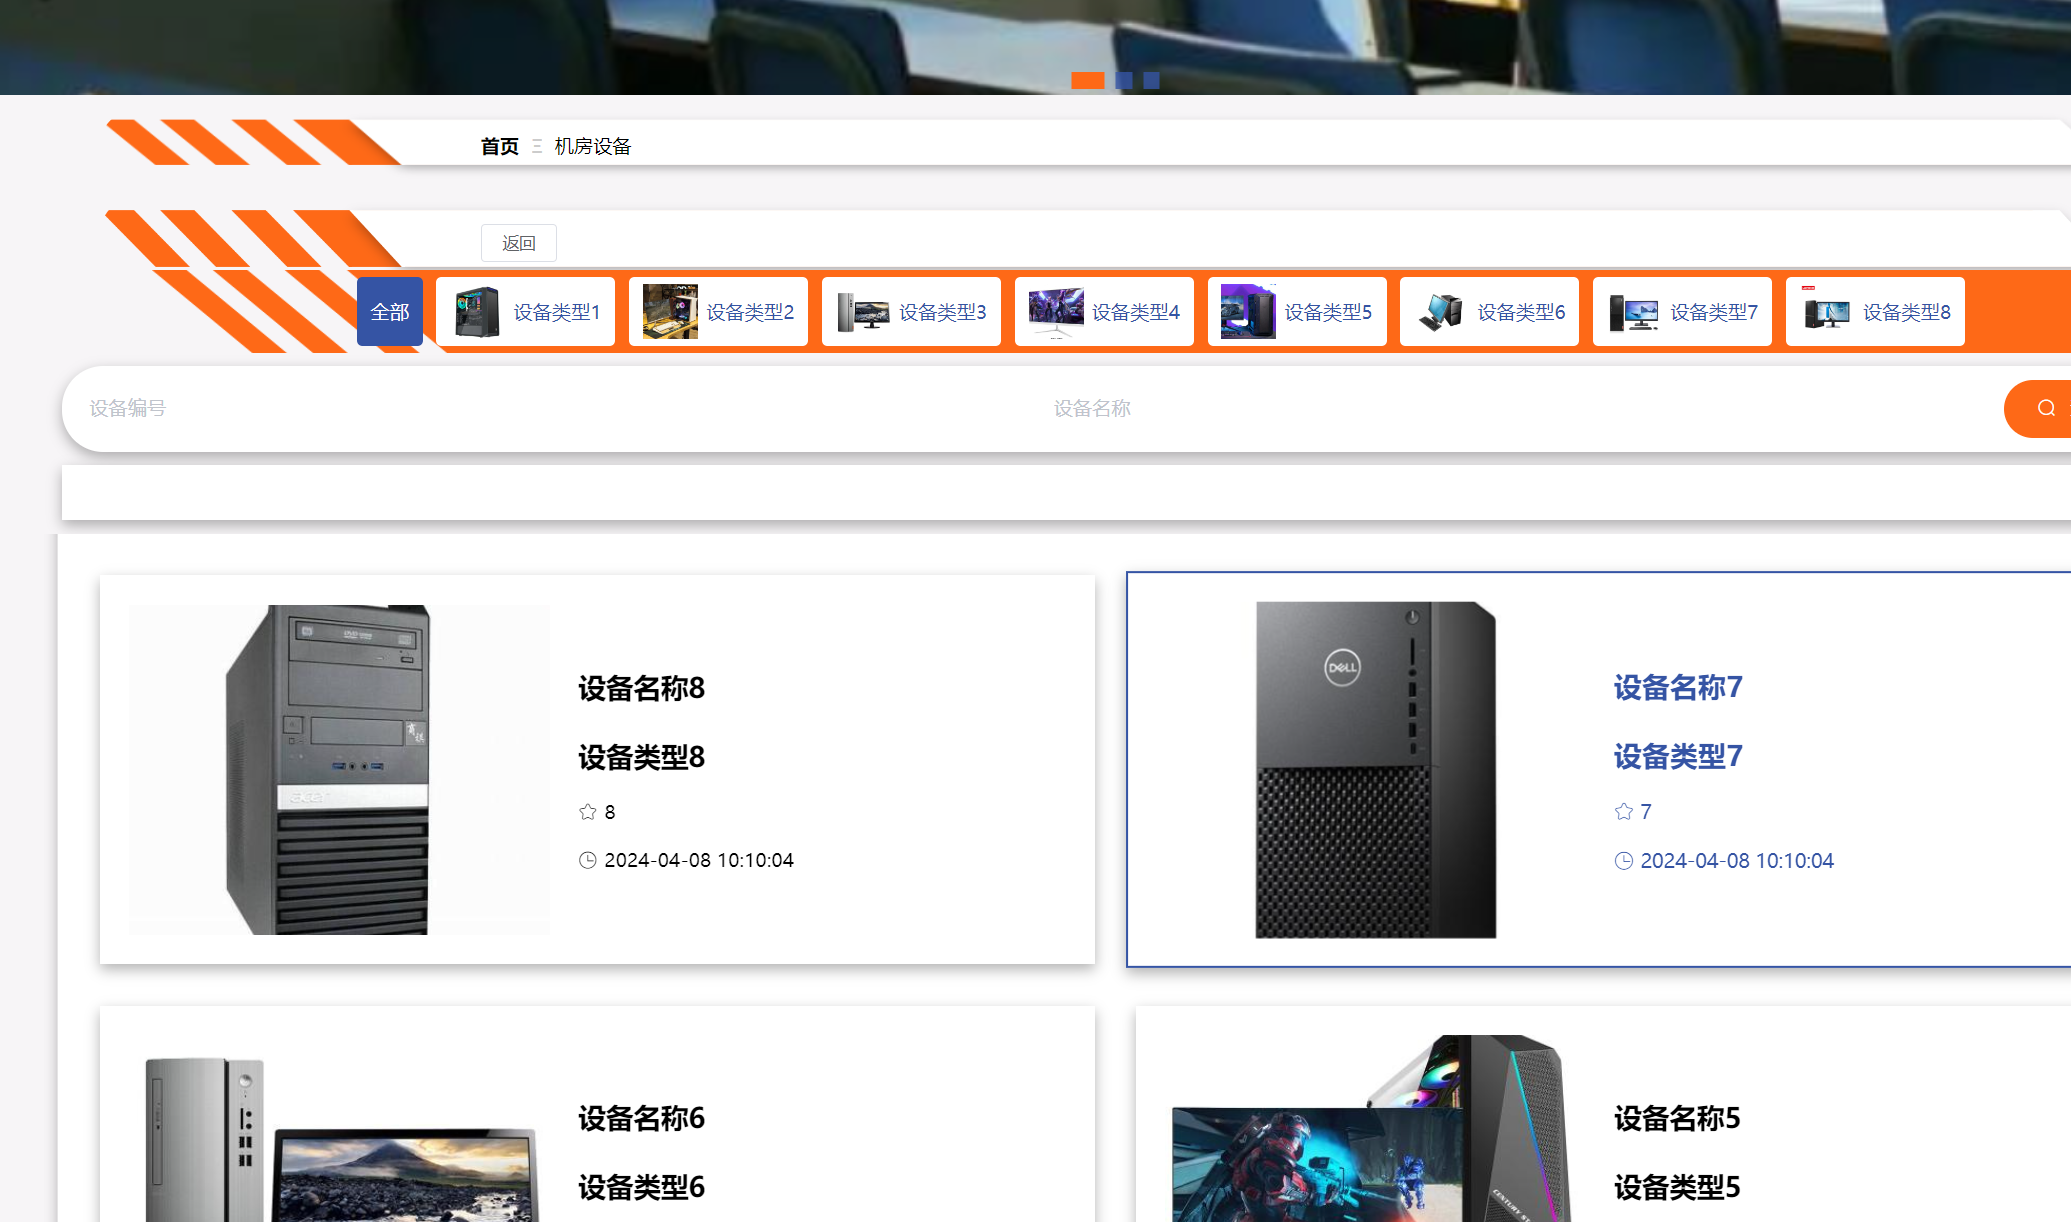
Task: Select the 设备类型1 category icon
Action: [x=478, y=311]
